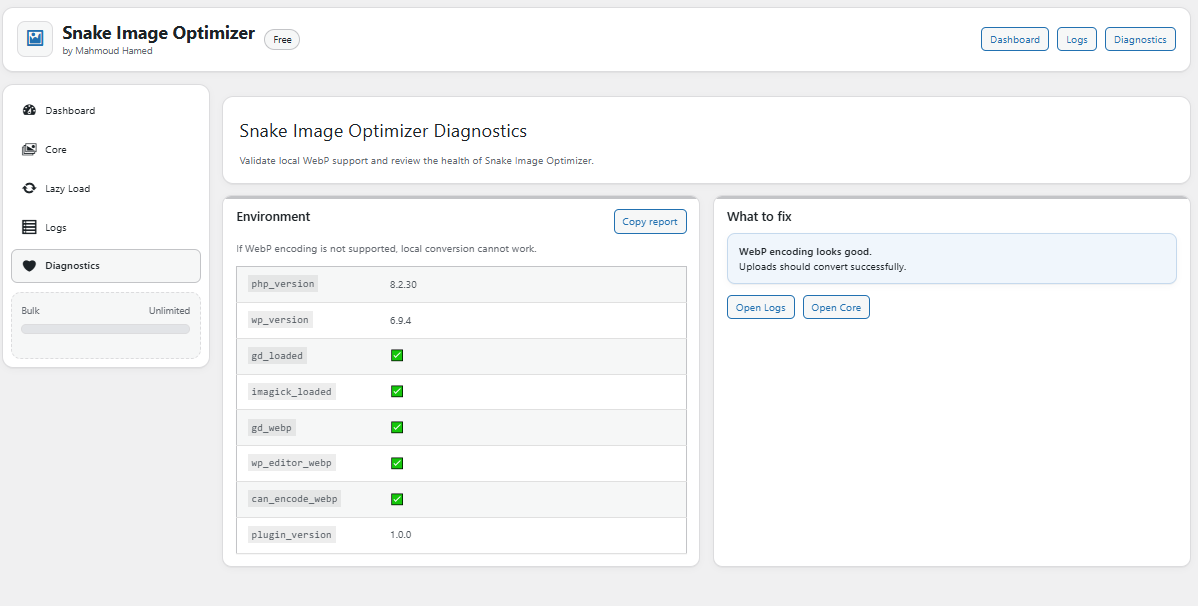The height and width of the screenshot is (606, 1198).
Task: Click the gd_loaded green check mark
Action: pyautogui.click(x=397, y=355)
